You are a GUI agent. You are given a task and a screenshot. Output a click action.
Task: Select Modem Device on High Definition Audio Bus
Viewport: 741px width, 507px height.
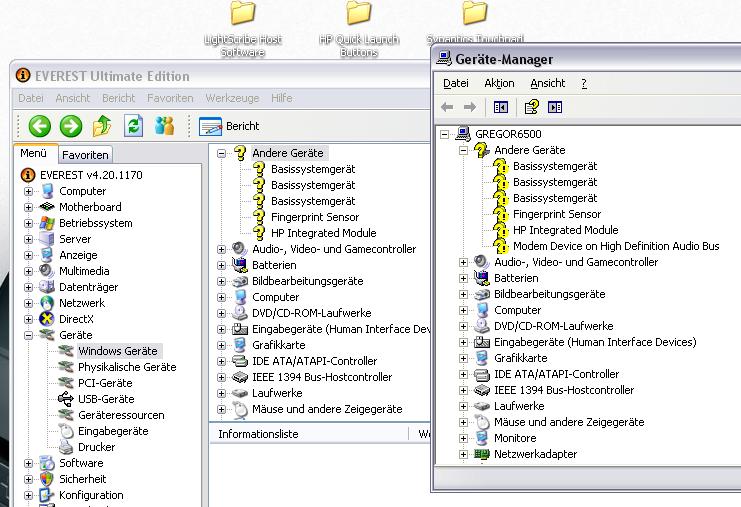coord(616,246)
